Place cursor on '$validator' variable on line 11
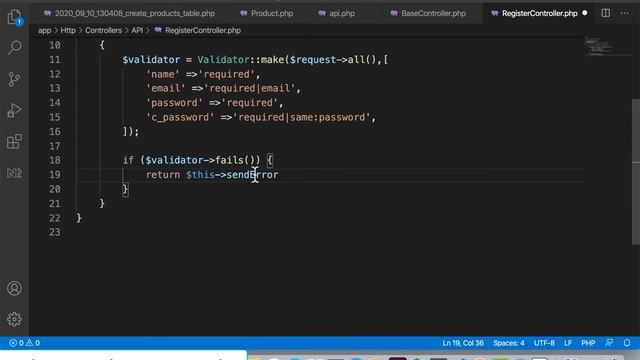 point(151,60)
